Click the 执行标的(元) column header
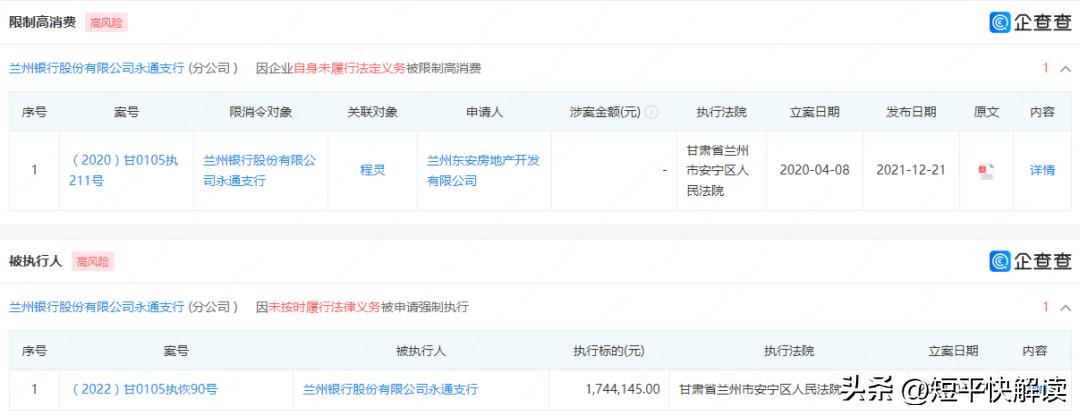 pos(609,351)
